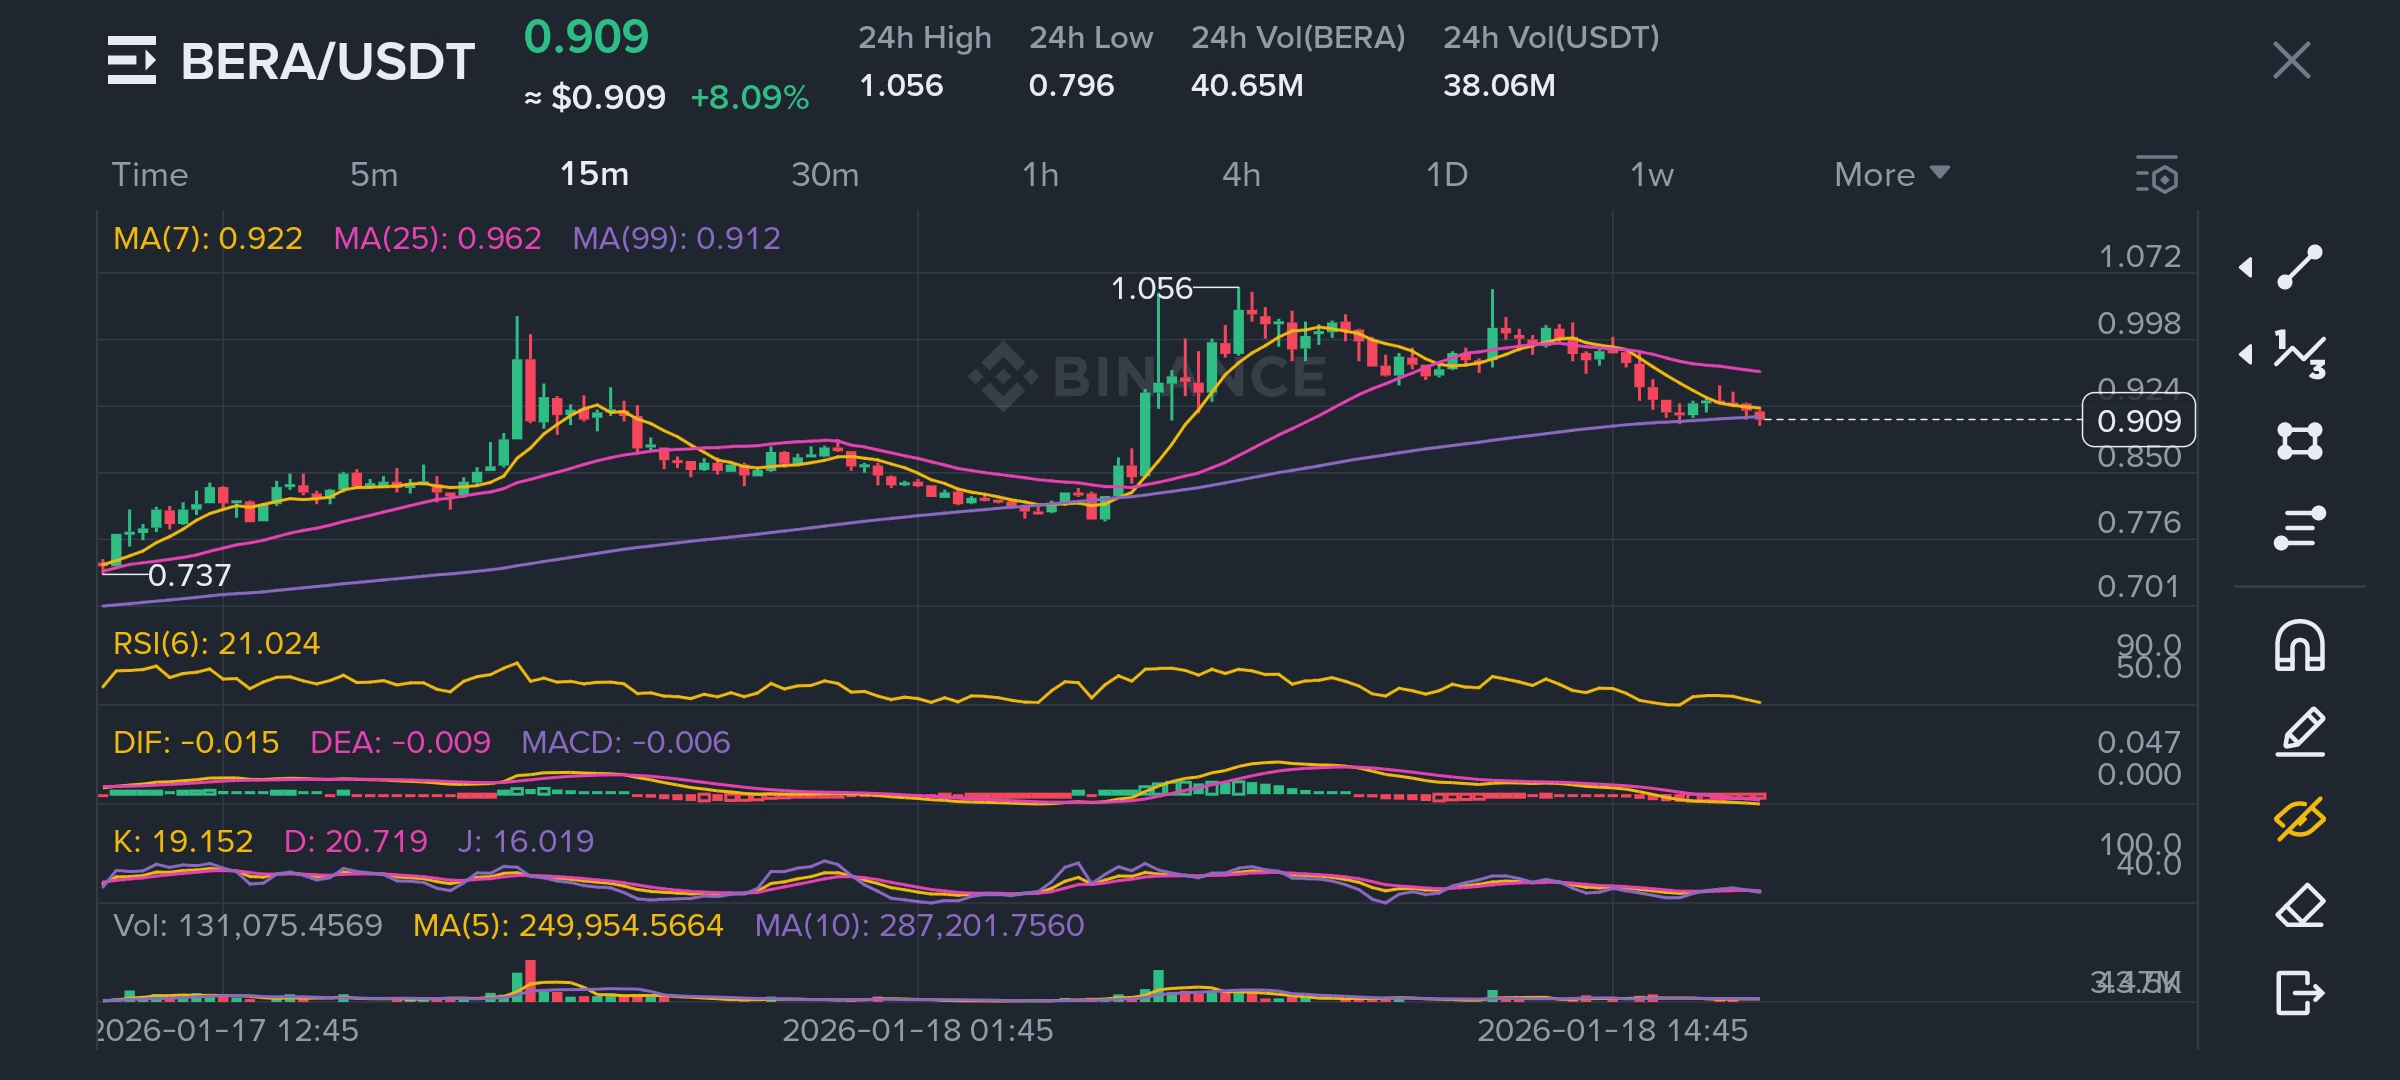Select the pencil drawing tool
The width and height of the screenshot is (2400, 1080).
click(2299, 732)
